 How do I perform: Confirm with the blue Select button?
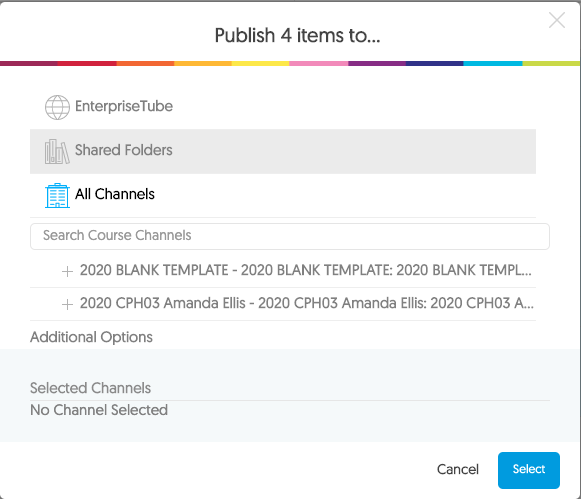pyautogui.click(x=529, y=470)
